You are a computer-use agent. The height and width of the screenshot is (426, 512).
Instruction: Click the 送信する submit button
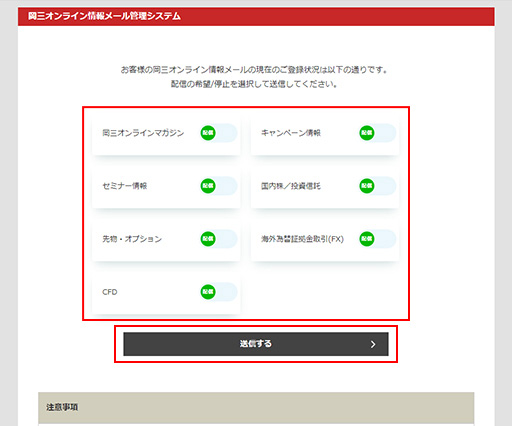(256, 344)
